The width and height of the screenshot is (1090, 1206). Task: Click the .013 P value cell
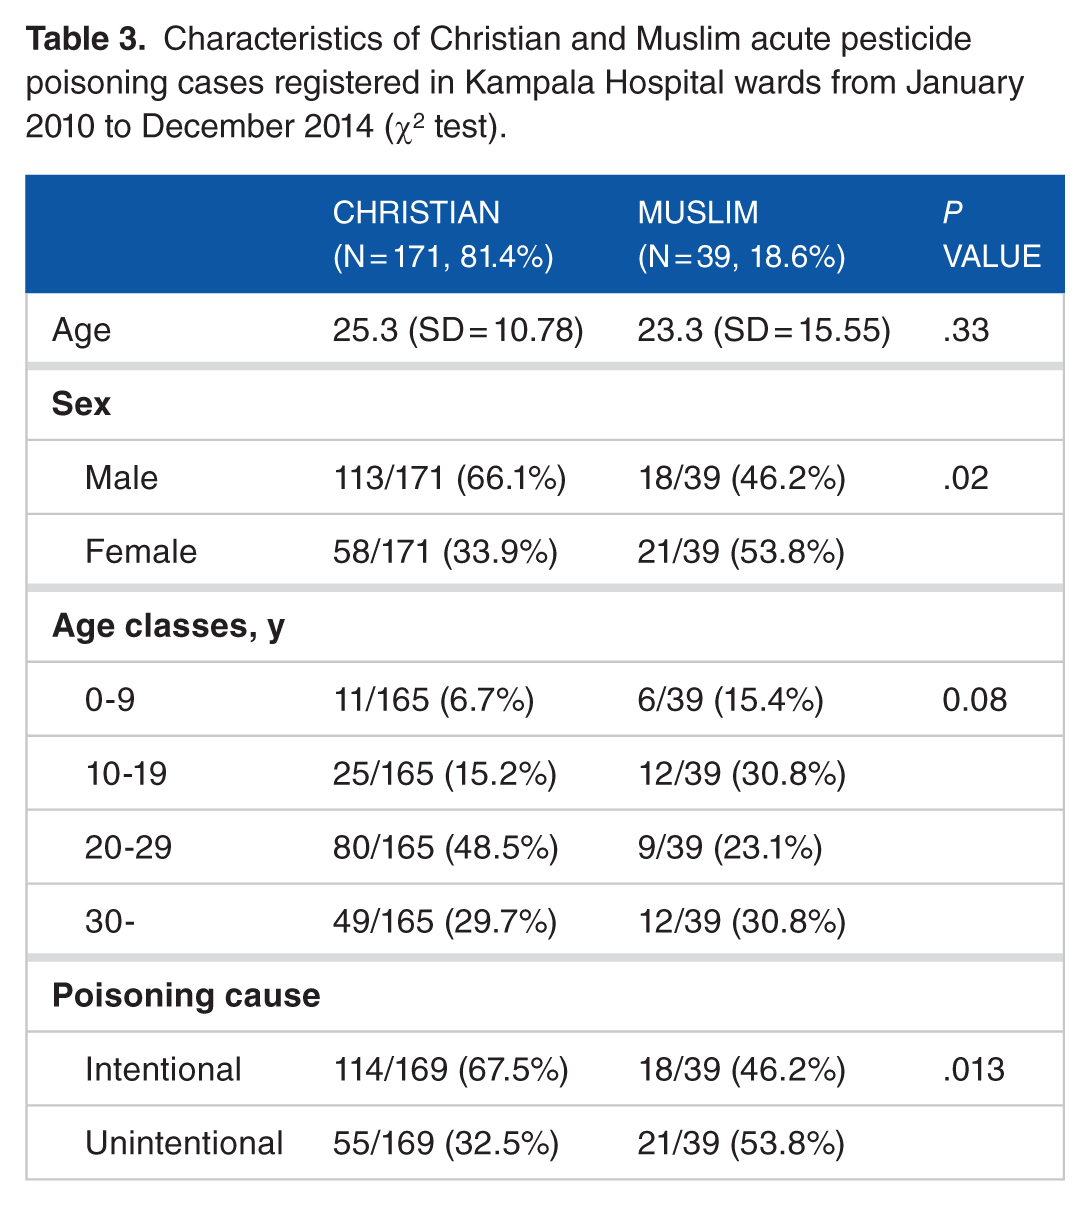[973, 1069]
